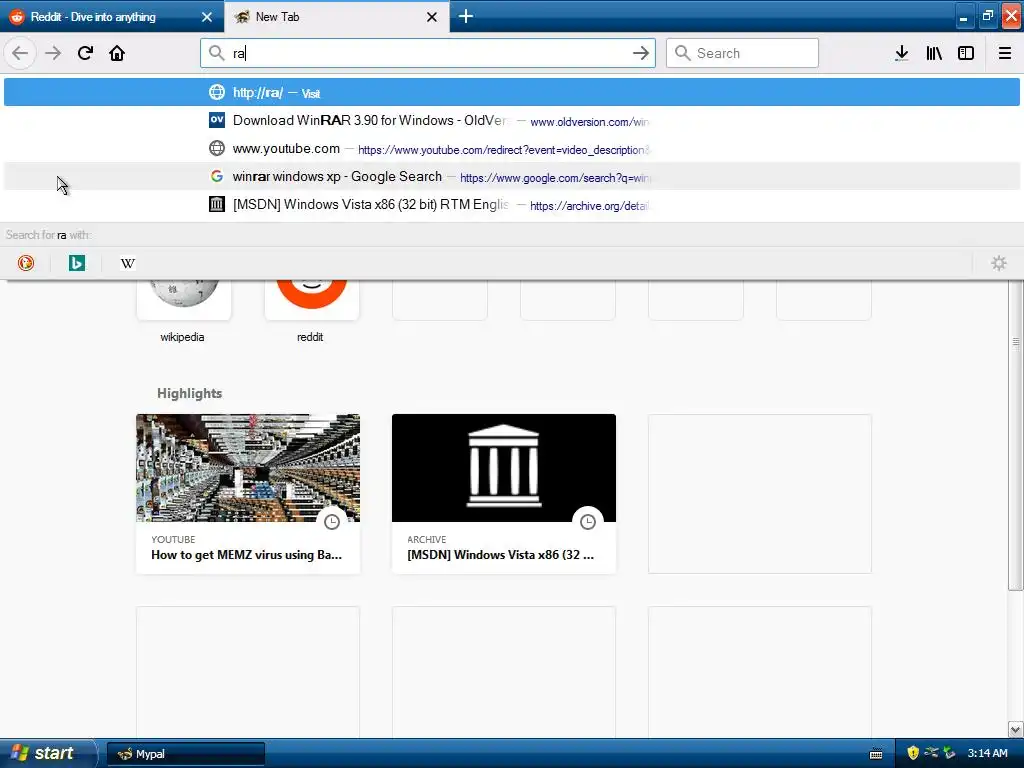Screen dimensions: 1024x768
Task: Click the How to get MEMZ virus title
Action: point(246,554)
